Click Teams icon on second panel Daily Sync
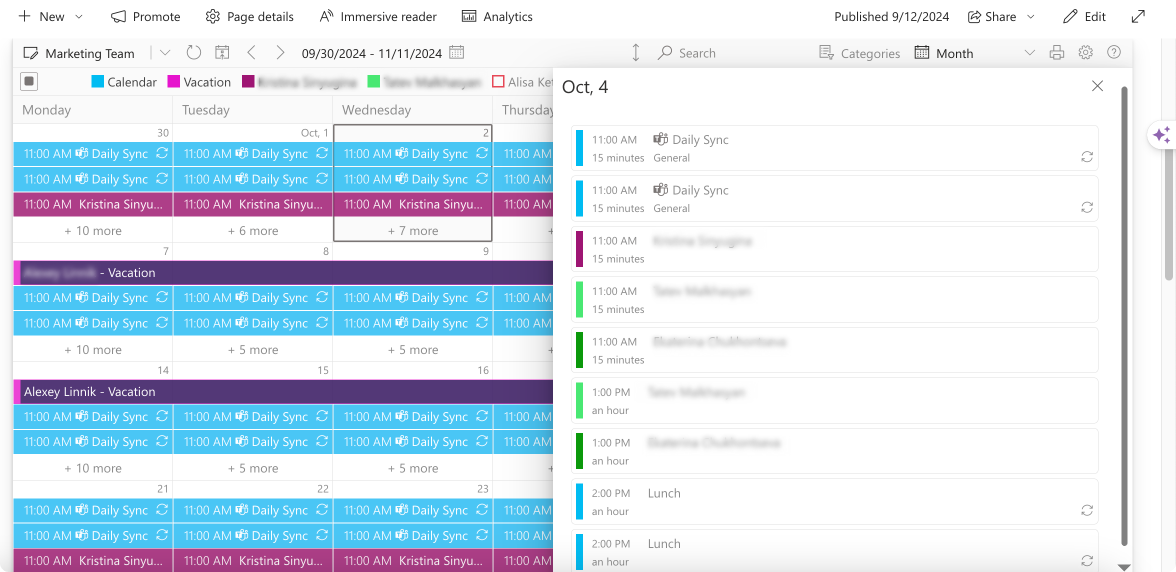Viewport: 1176px width, 572px height. click(661, 190)
